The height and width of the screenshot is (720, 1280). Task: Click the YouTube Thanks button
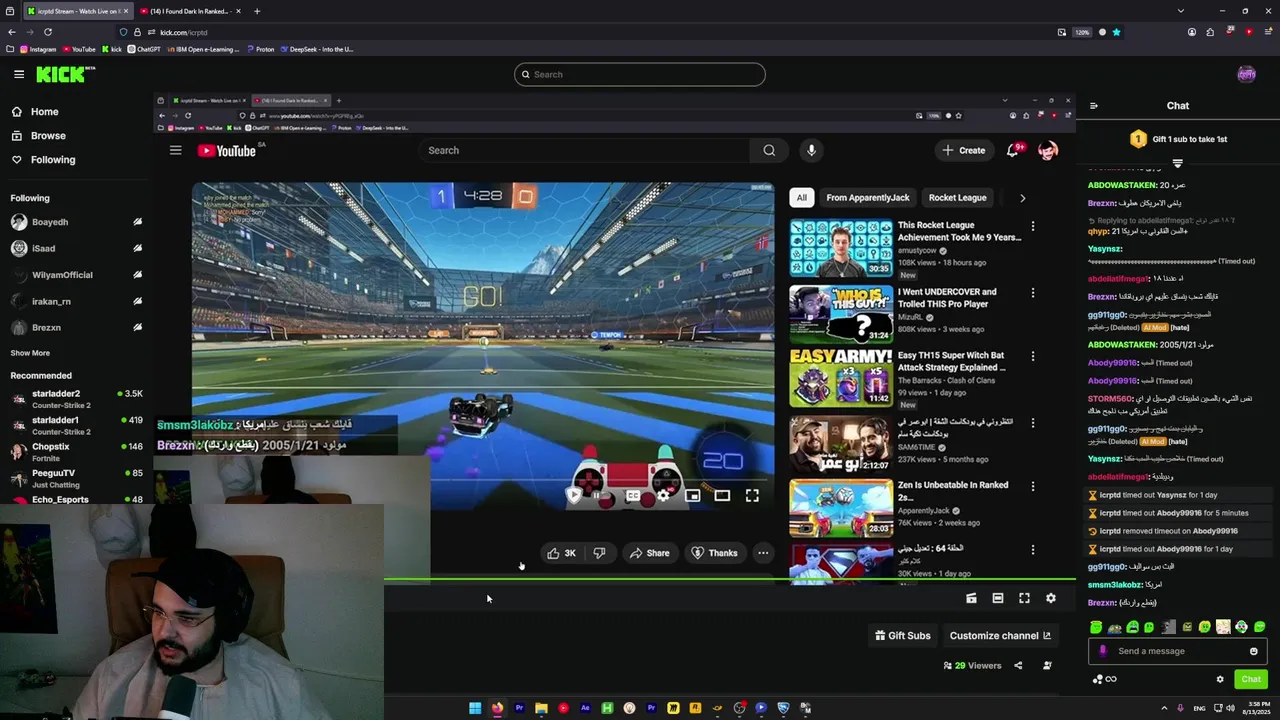[x=714, y=553]
